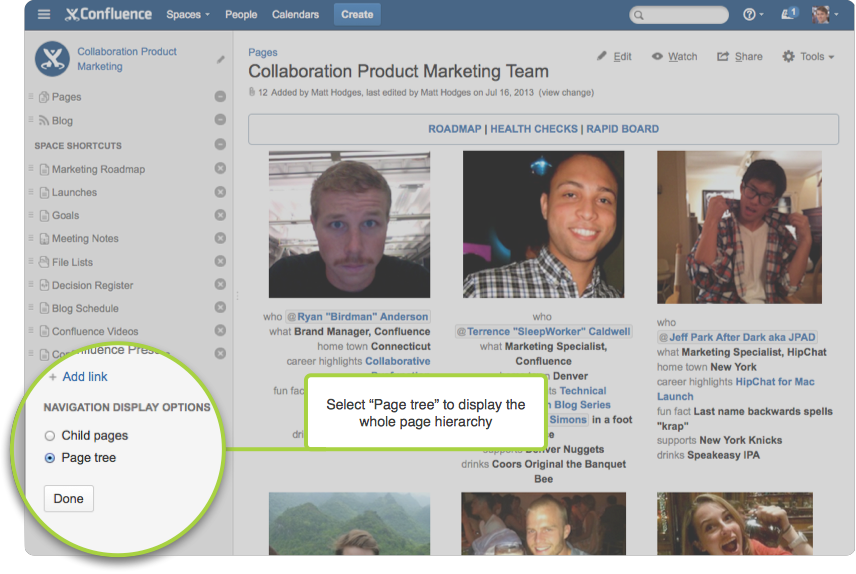Viewport: 856px width, 574px height.
Task: Hide the Blog sidebar section
Action: pyautogui.click(x=220, y=120)
